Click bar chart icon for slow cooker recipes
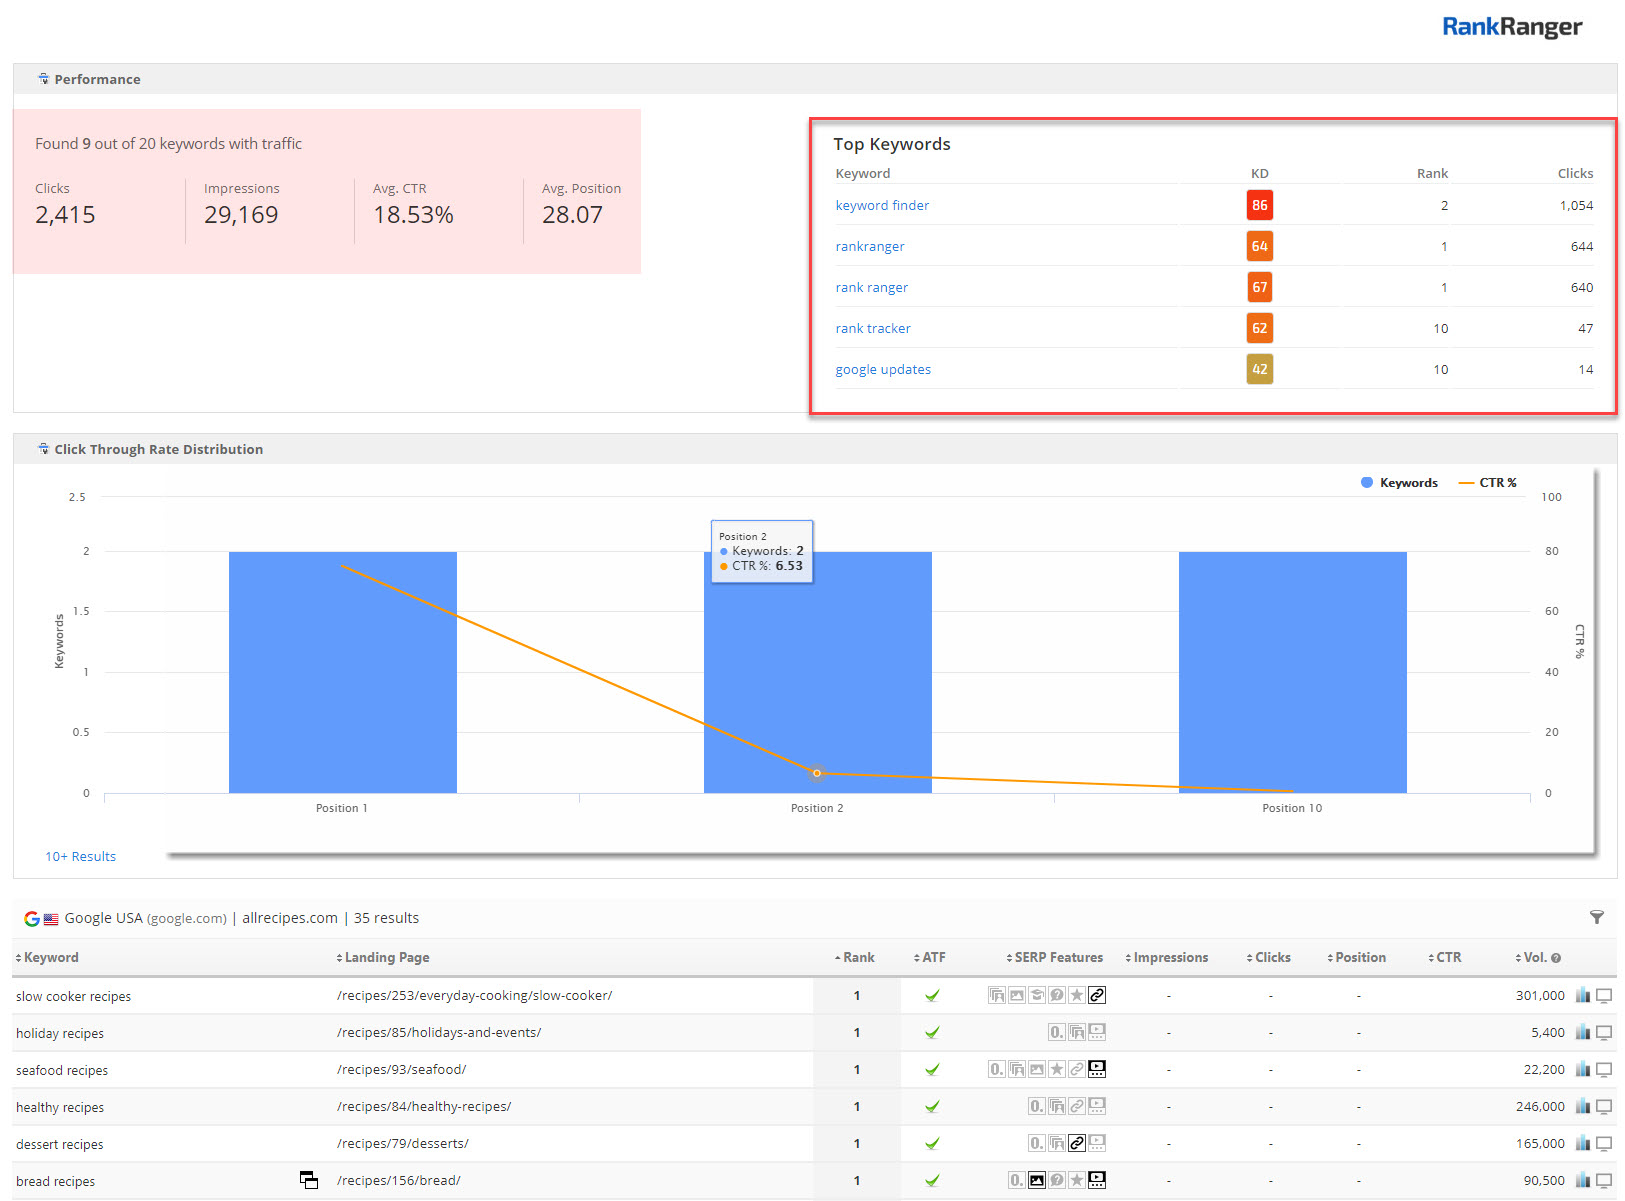Screen dimensions: 1625x1201 coord(1582,995)
